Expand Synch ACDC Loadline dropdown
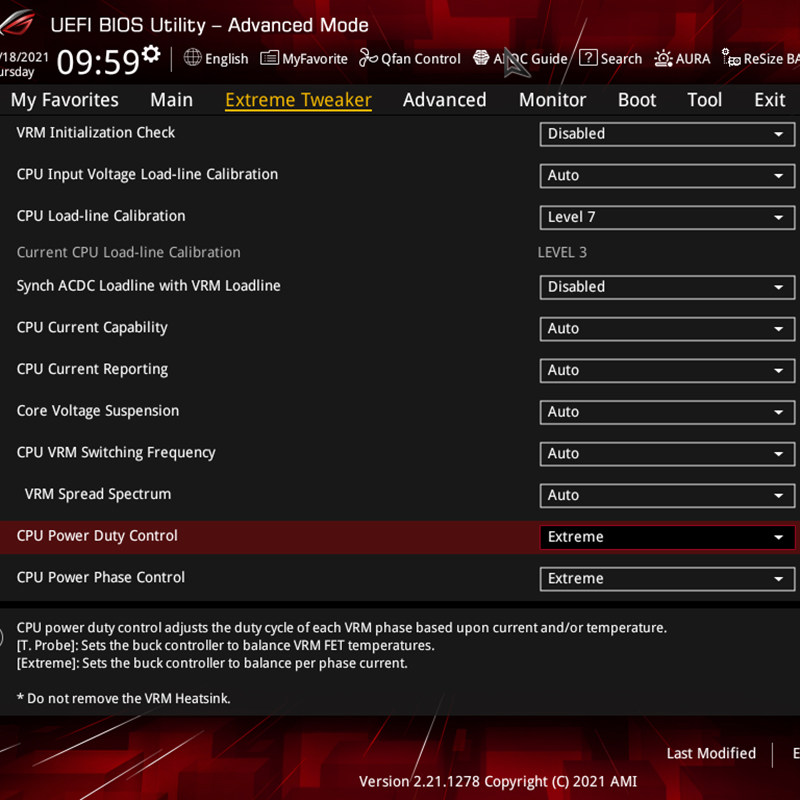This screenshot has width=800, height=800. [667, 287]
